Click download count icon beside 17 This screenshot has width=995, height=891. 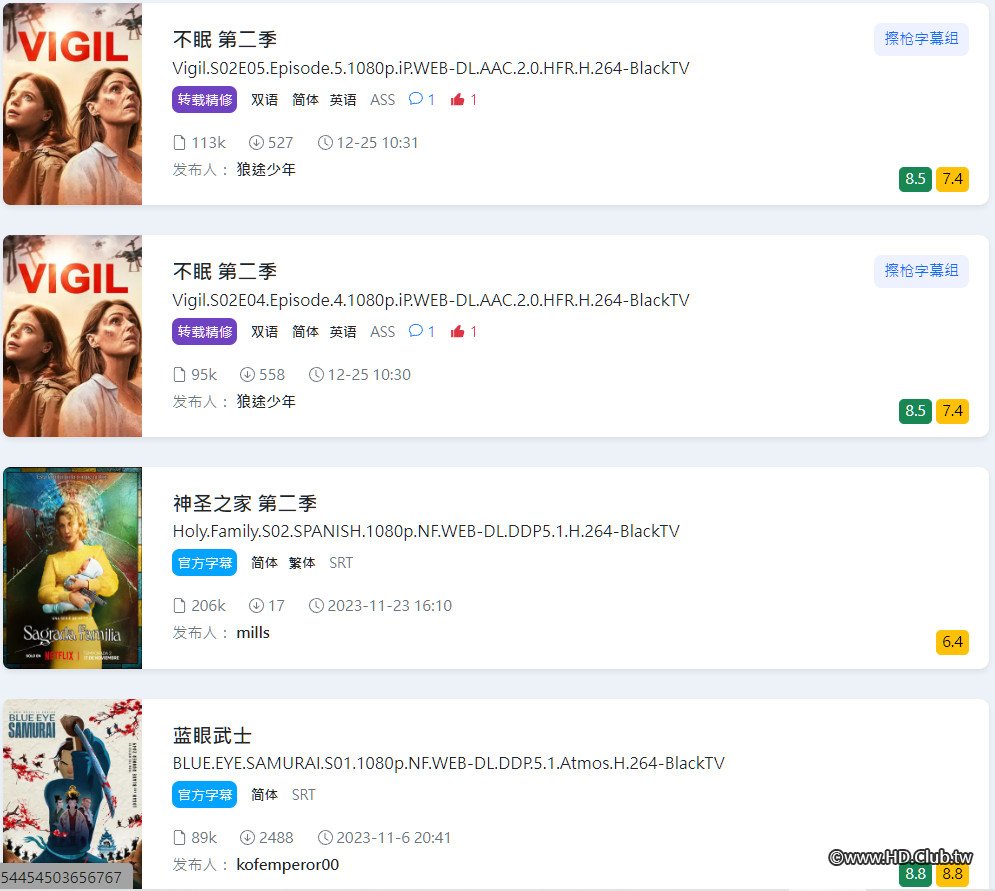pos(256,606)
